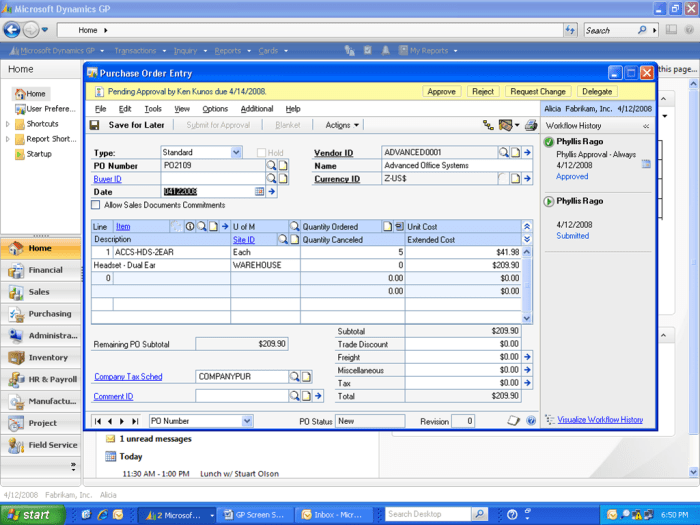Screen dimensions: 700x525
Task: Open the Visualize Workflow History link
Action: coord(600,420)
